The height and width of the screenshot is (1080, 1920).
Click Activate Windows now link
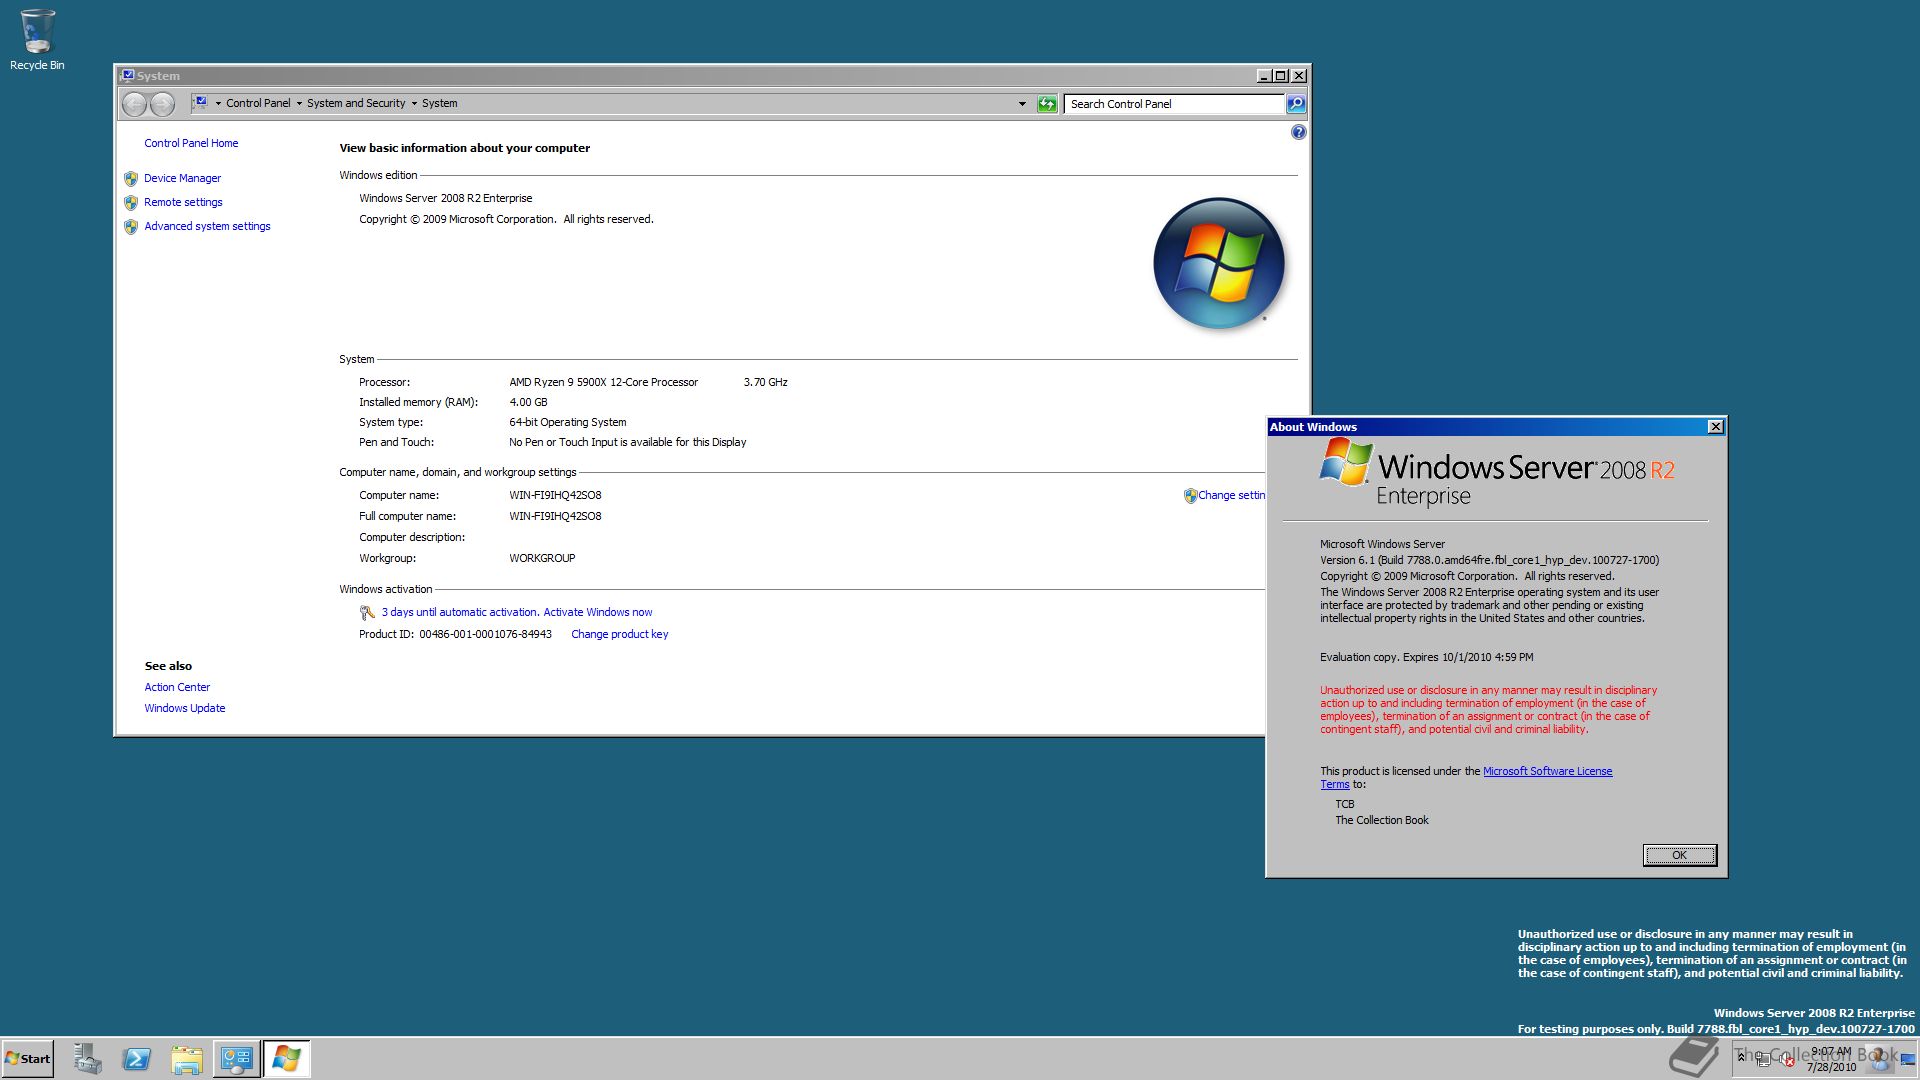point(597,612)
